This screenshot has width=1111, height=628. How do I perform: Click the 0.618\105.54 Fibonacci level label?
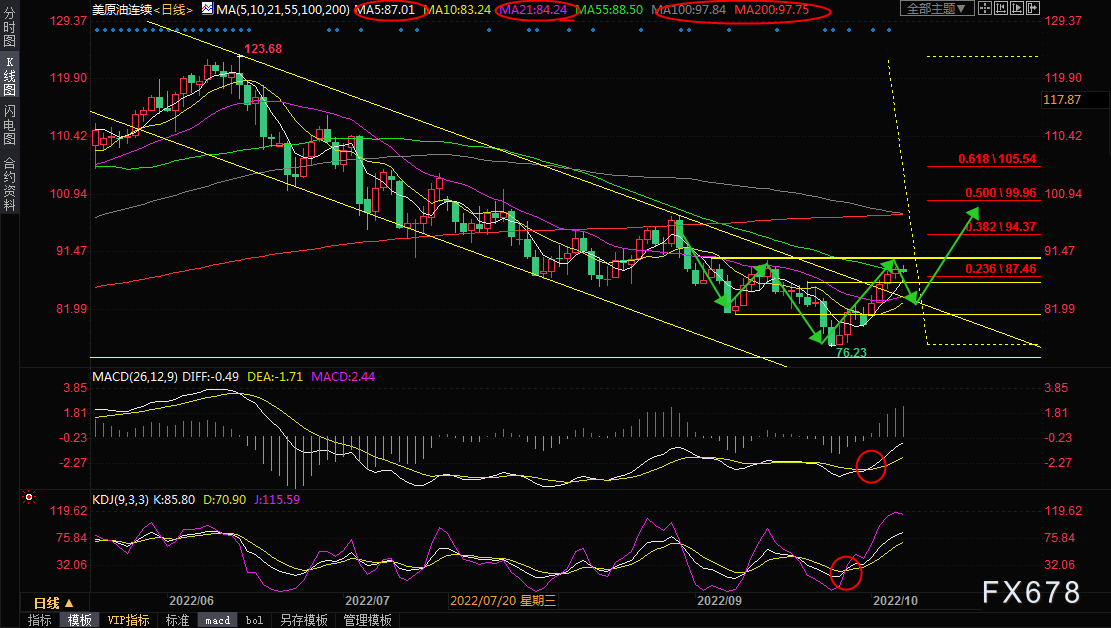[x=997, y=159]
